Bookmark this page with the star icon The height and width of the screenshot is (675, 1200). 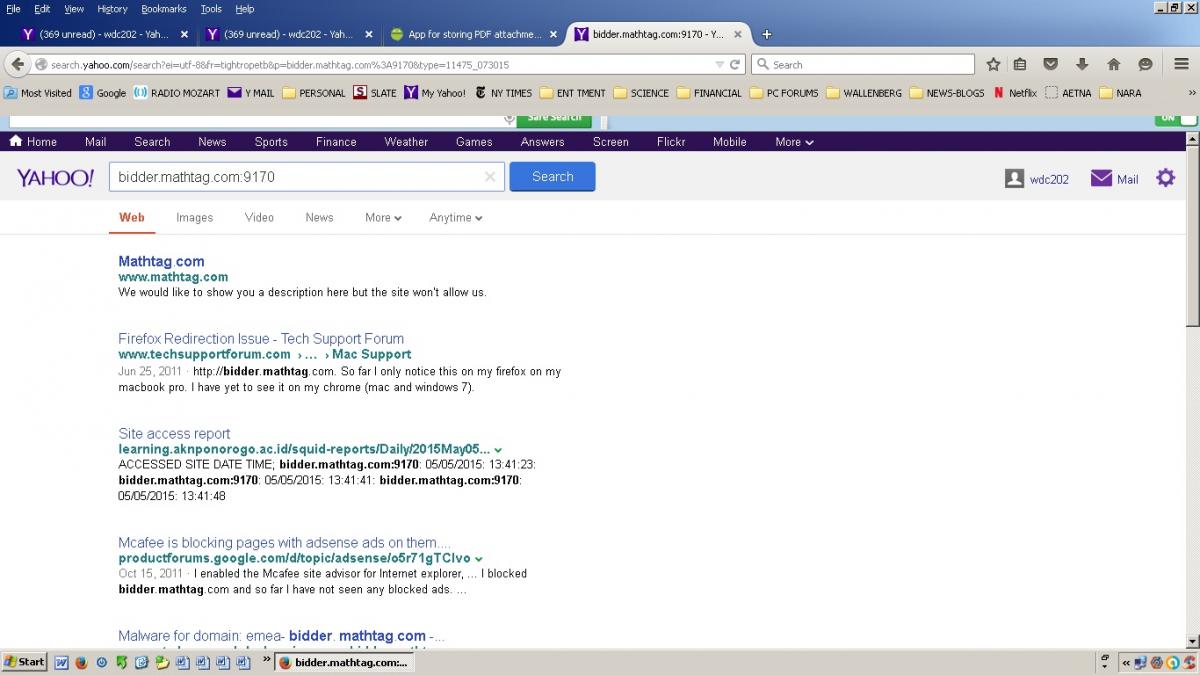[x=993, y=64]
